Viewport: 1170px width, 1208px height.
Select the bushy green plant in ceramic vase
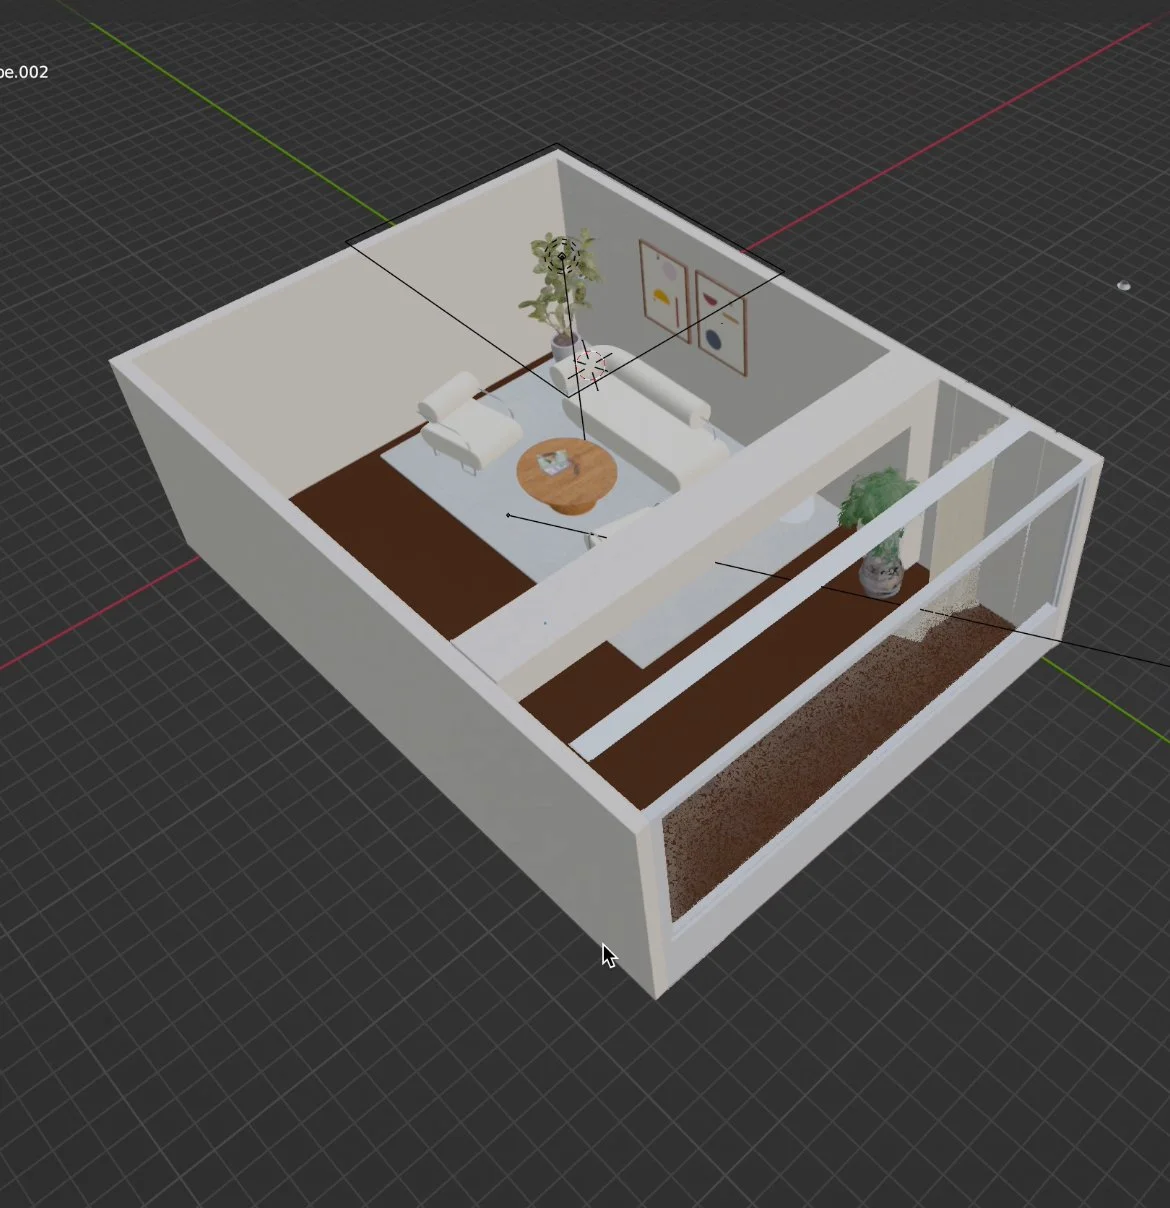[879, 530]
